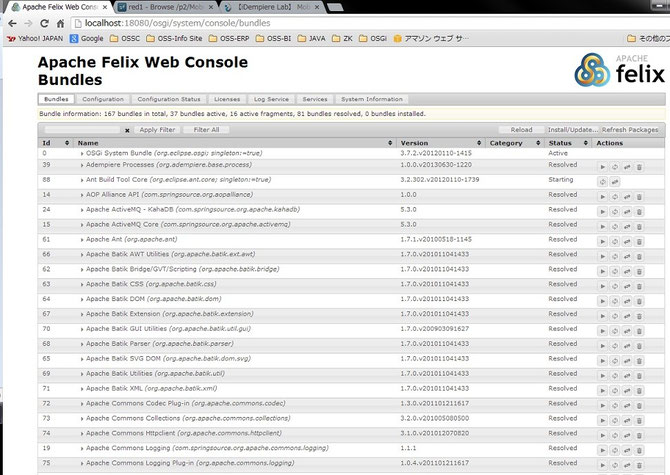670x475 pixels.
Task: Start the Apache ActiveMQ - KahaDB bundle
Action: (602, 212)
